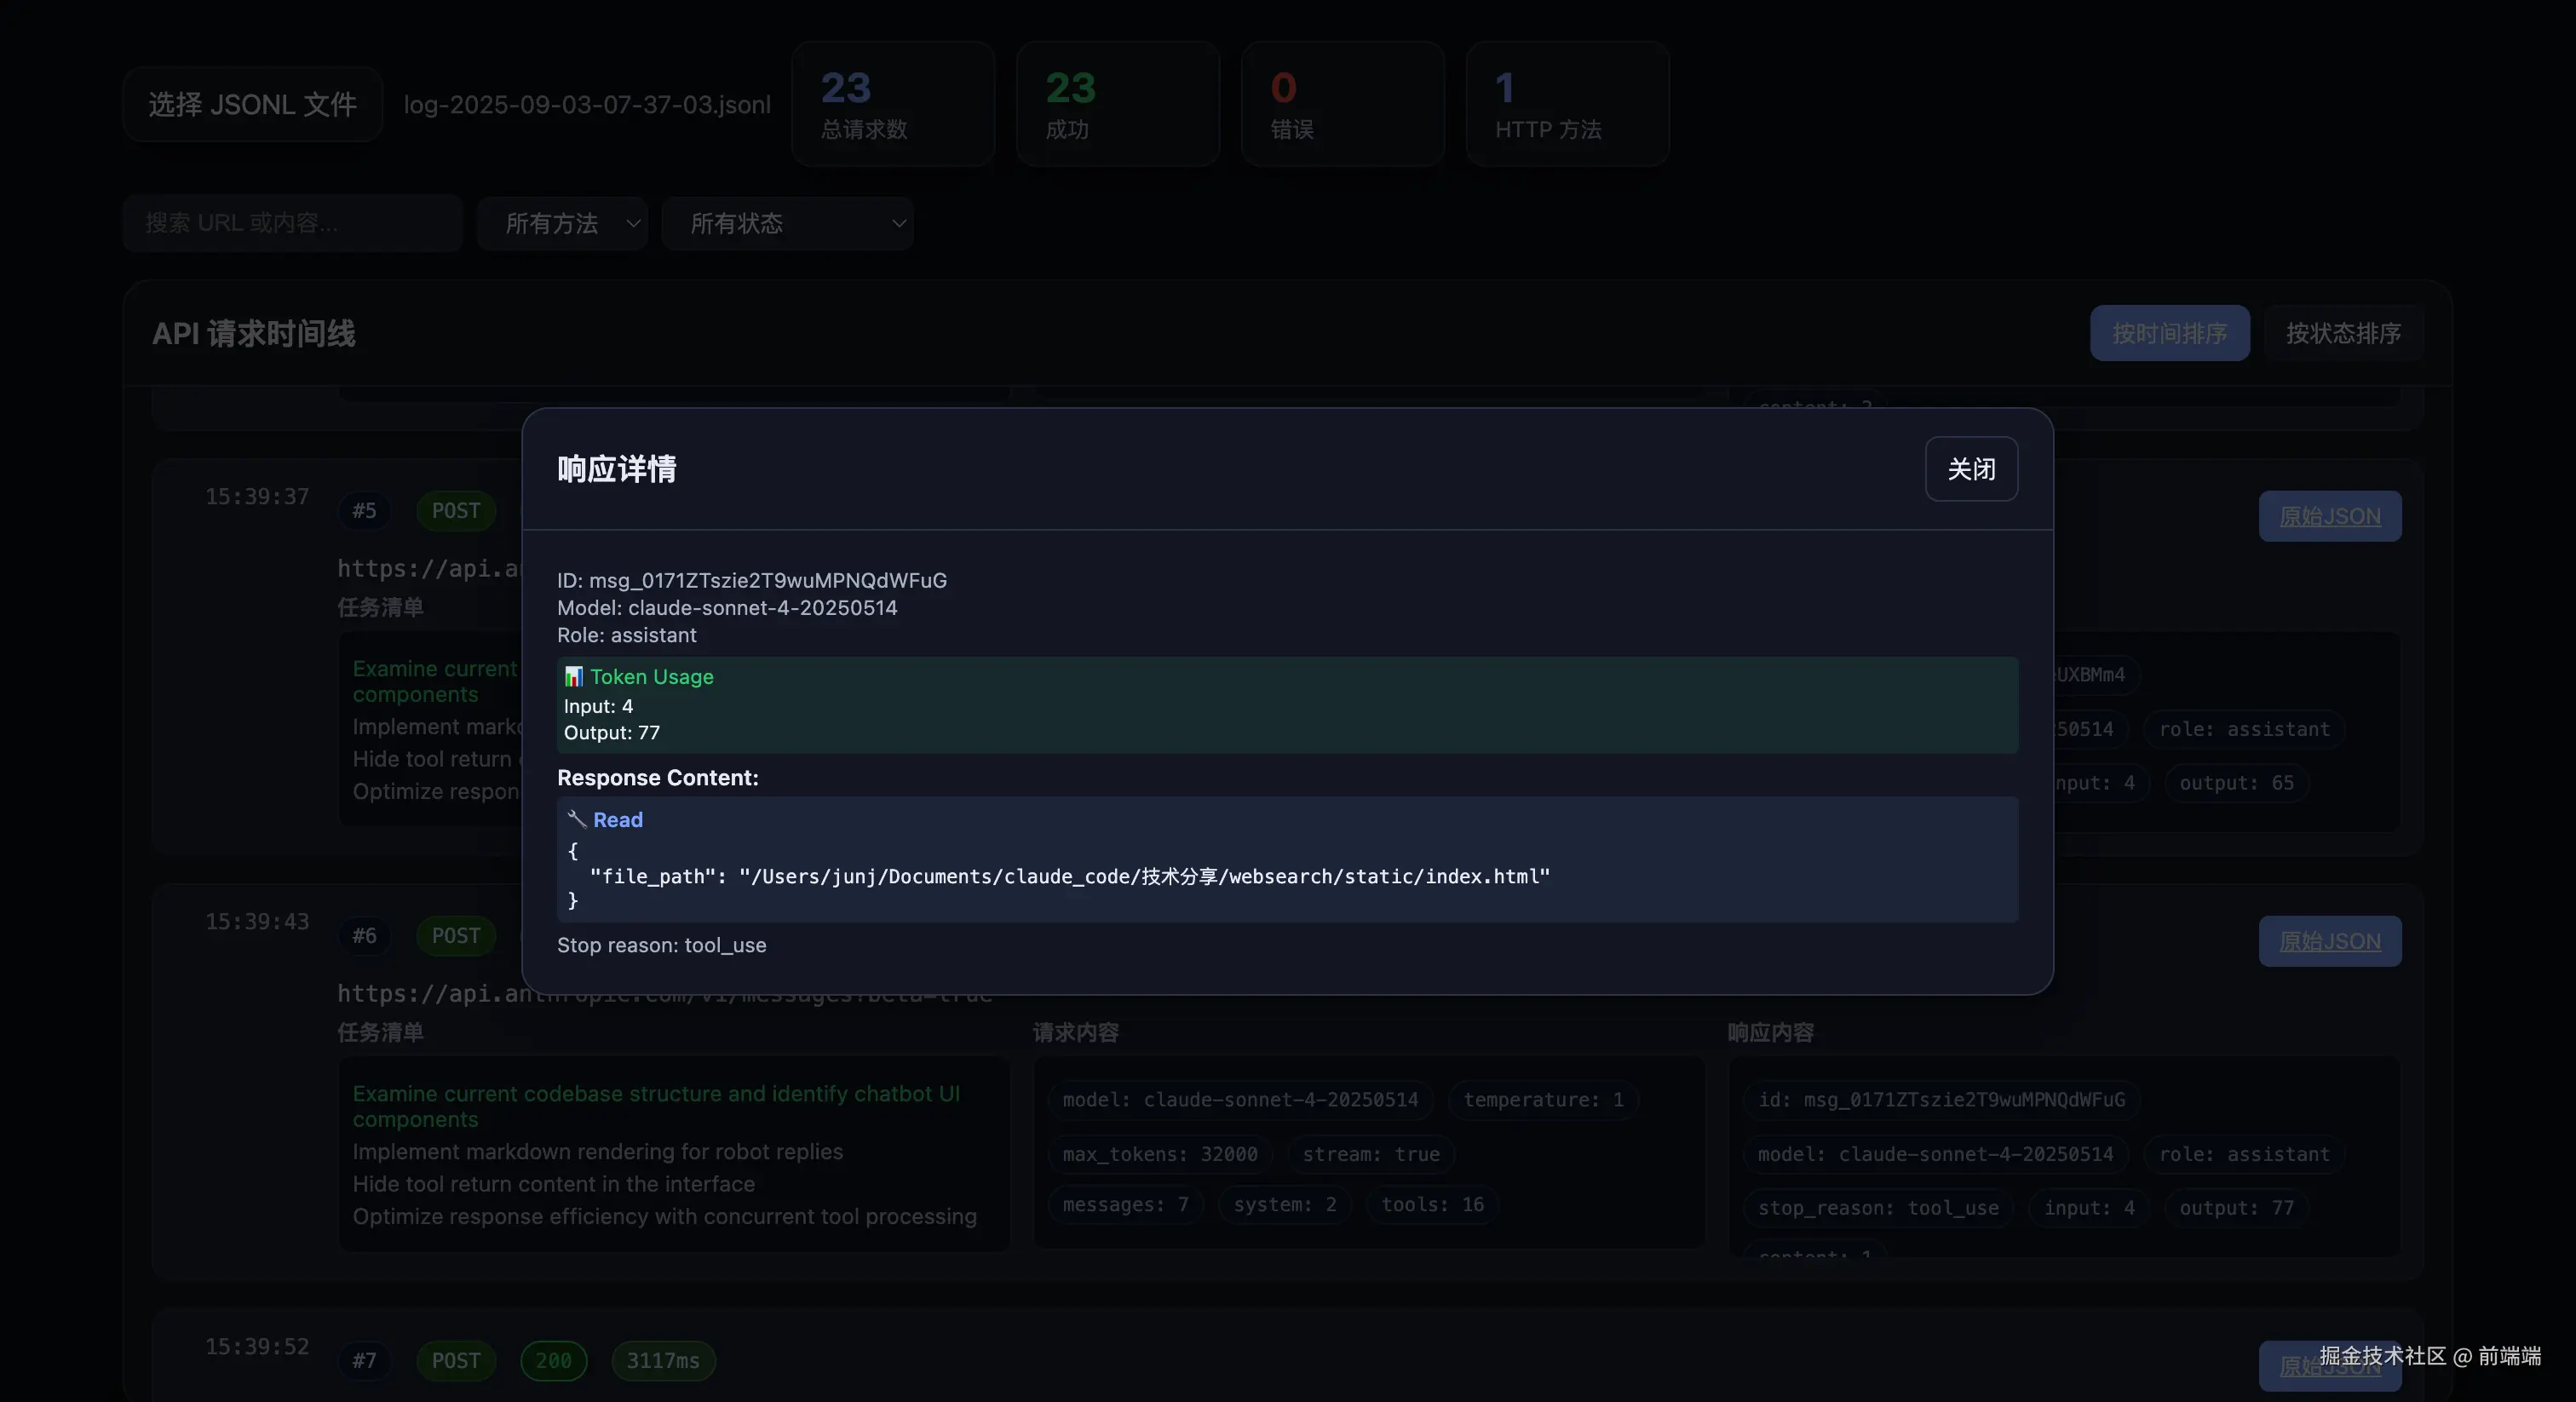Click output: 65 tag in request #5
Image resolution: width=2576 pixels, height=1402 pixels.
[2236, 783]
